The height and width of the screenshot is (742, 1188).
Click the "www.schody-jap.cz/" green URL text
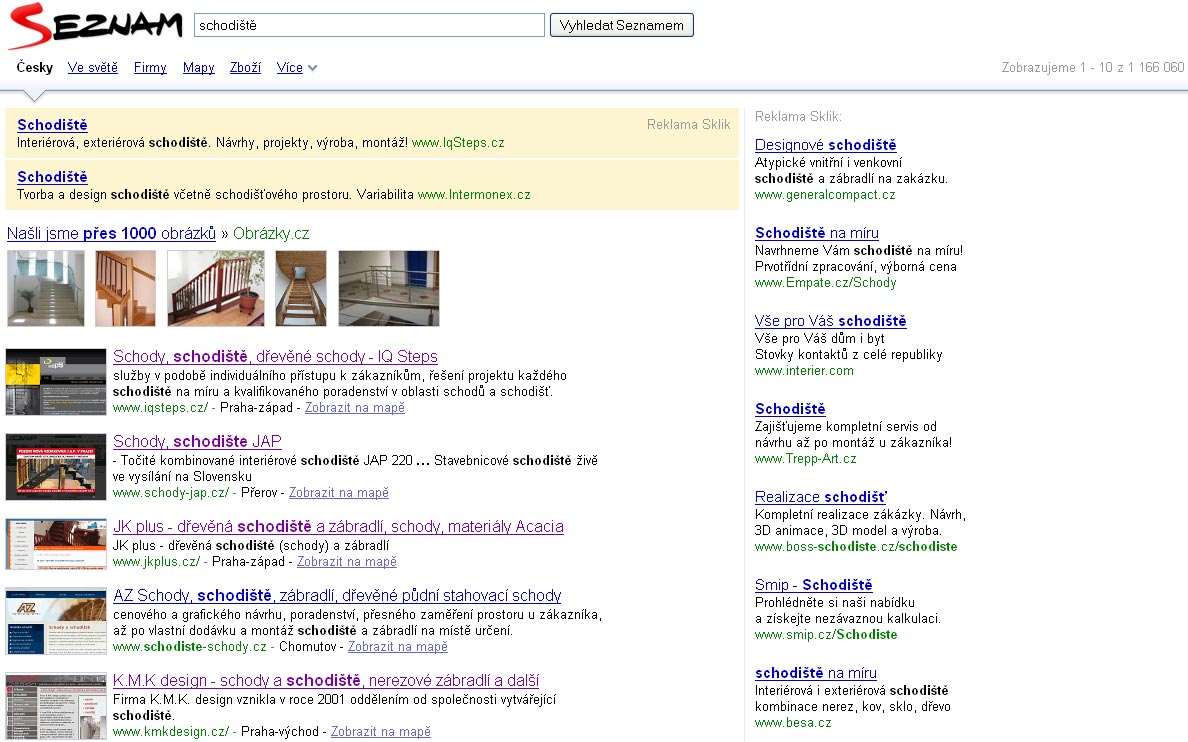coord(170,493)
